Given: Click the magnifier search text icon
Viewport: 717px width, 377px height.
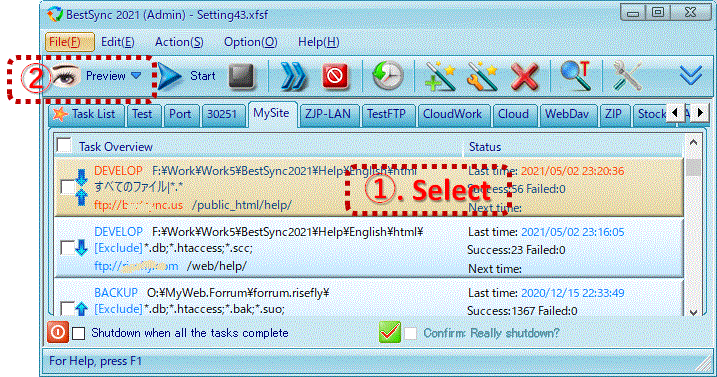Looking at the screenshot, I should coord(575,76).
